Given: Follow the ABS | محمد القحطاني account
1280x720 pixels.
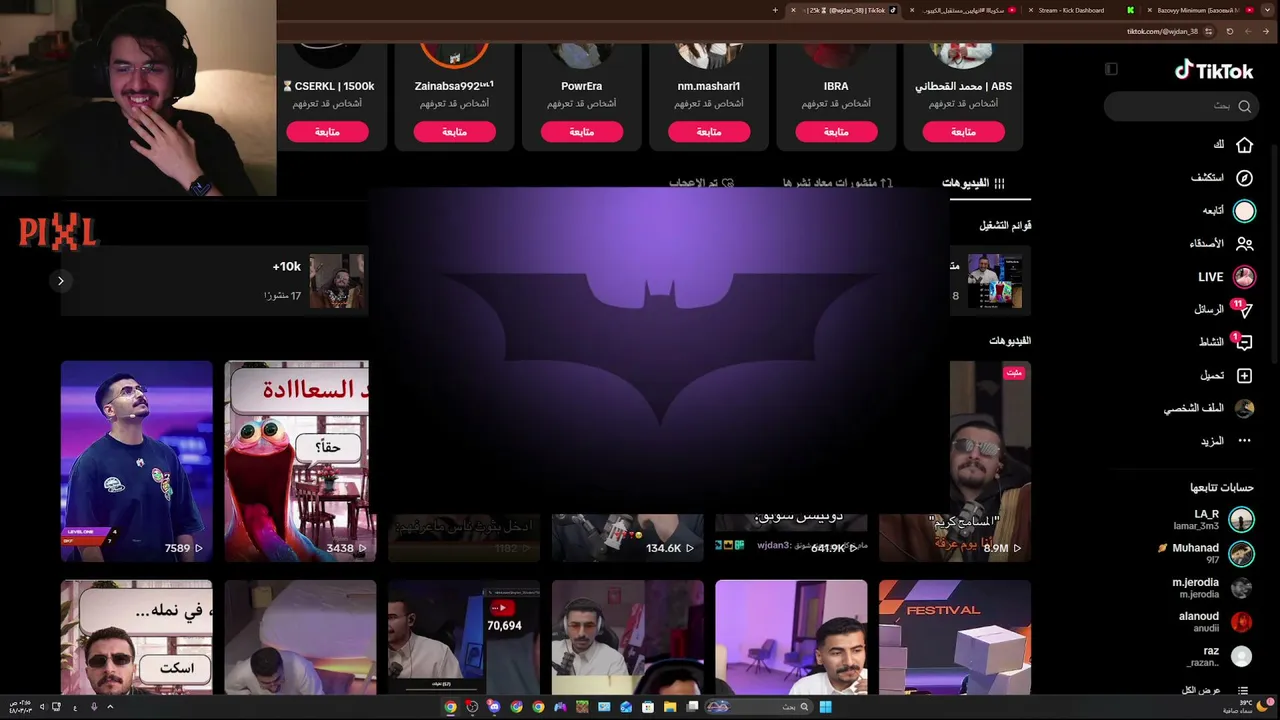Looking at the screenshot, I should tap(963, 132).
